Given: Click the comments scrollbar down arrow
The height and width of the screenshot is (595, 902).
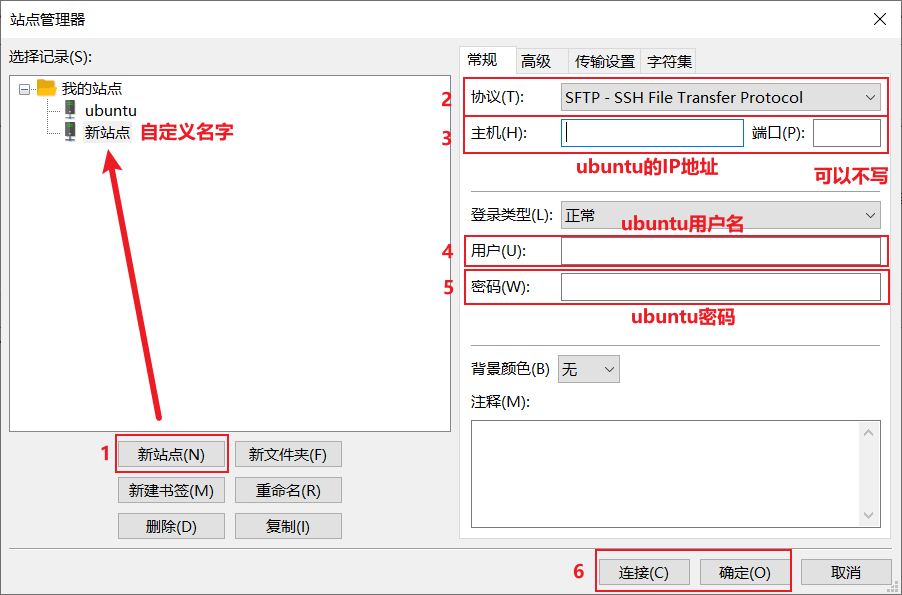Looking at the screenshot, I should (869, 515).
